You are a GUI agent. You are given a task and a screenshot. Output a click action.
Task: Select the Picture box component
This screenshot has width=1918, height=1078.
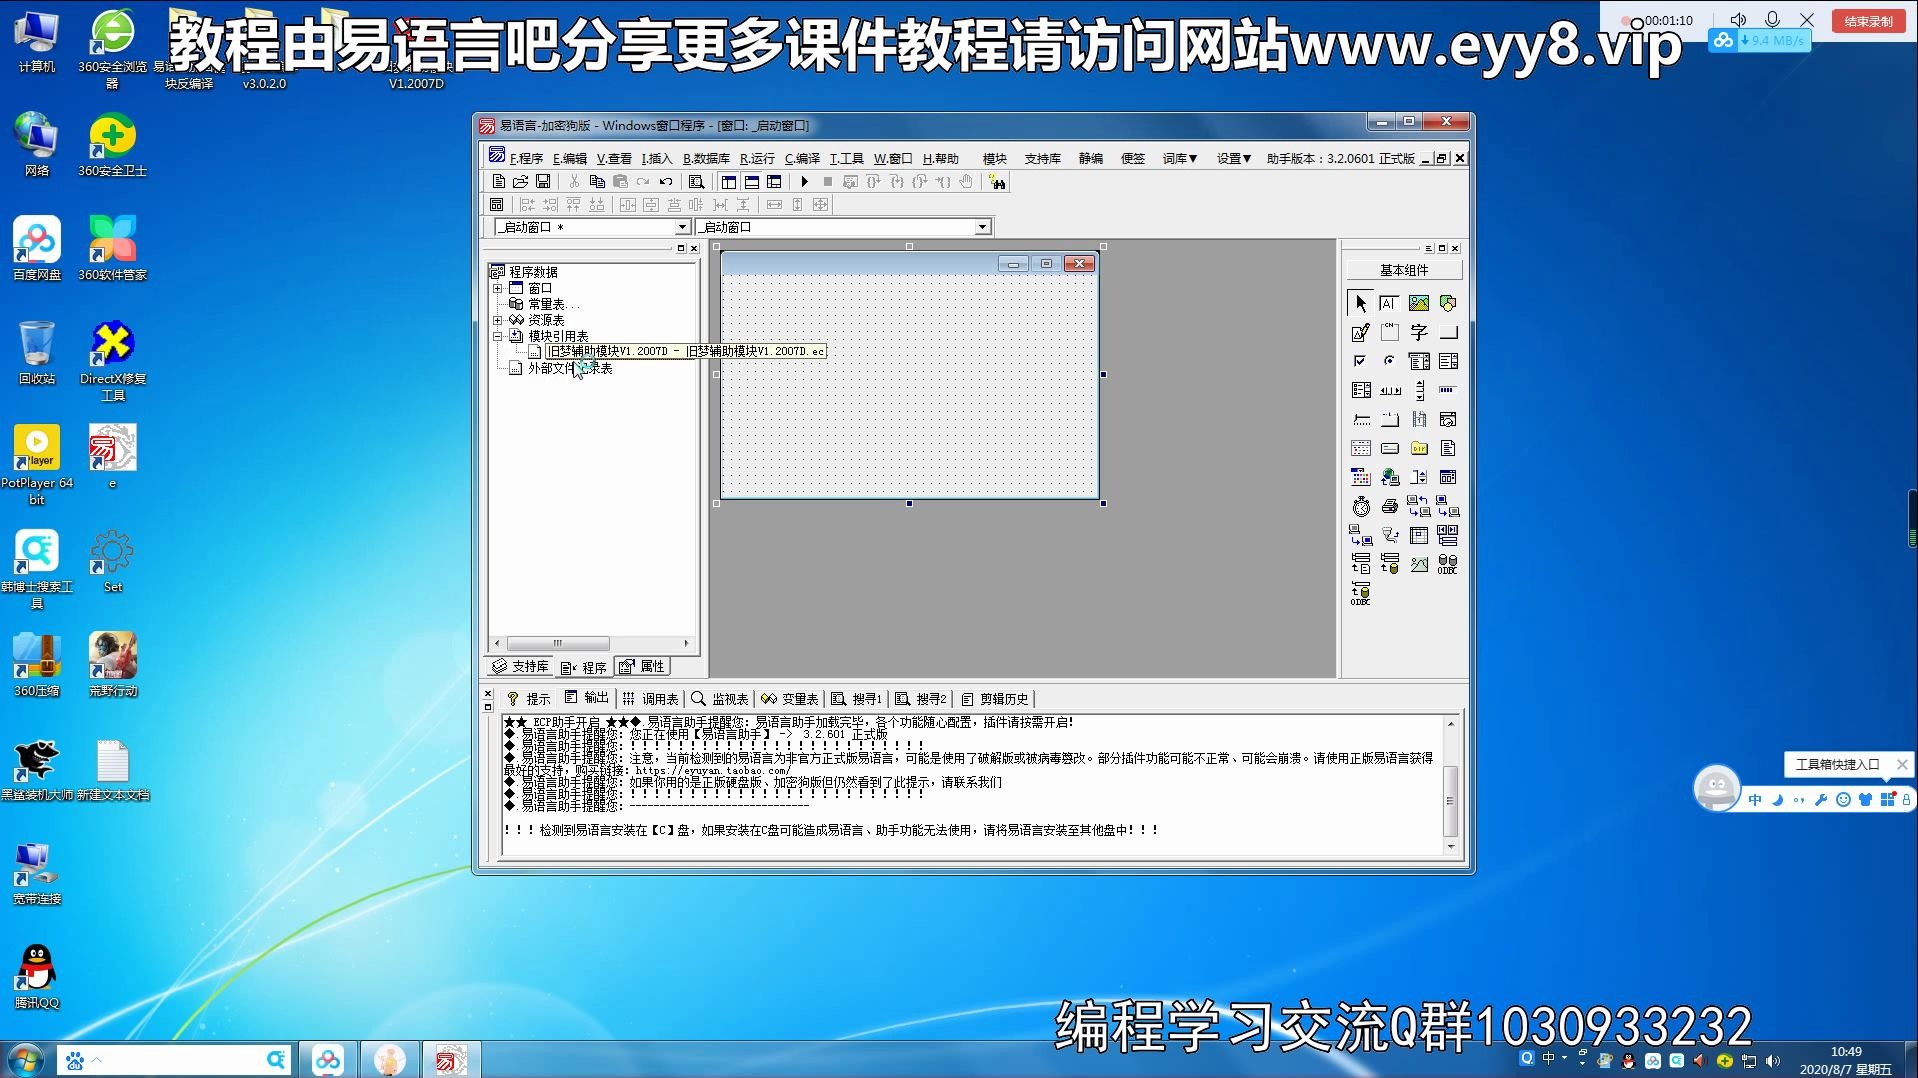(x=1418, y=303)
